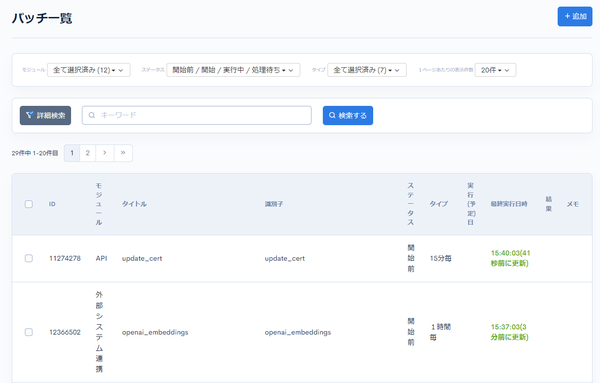
Task: Click the 識別子 column header
Action: 274,204
